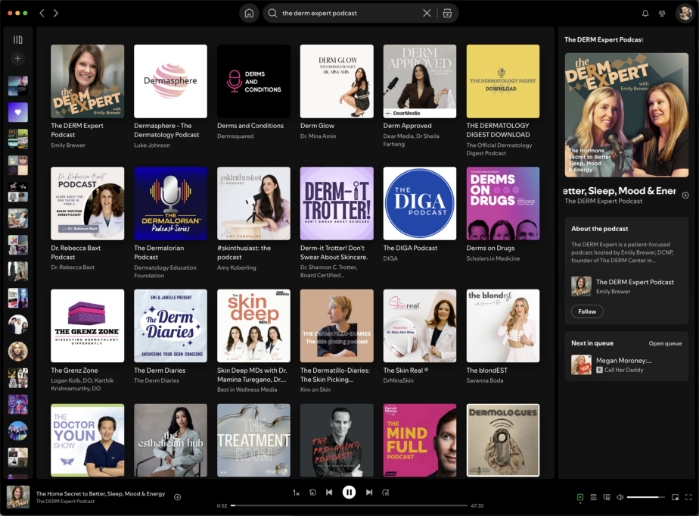
Task: Mute the volume speaker icon
Action: point(620,497)
